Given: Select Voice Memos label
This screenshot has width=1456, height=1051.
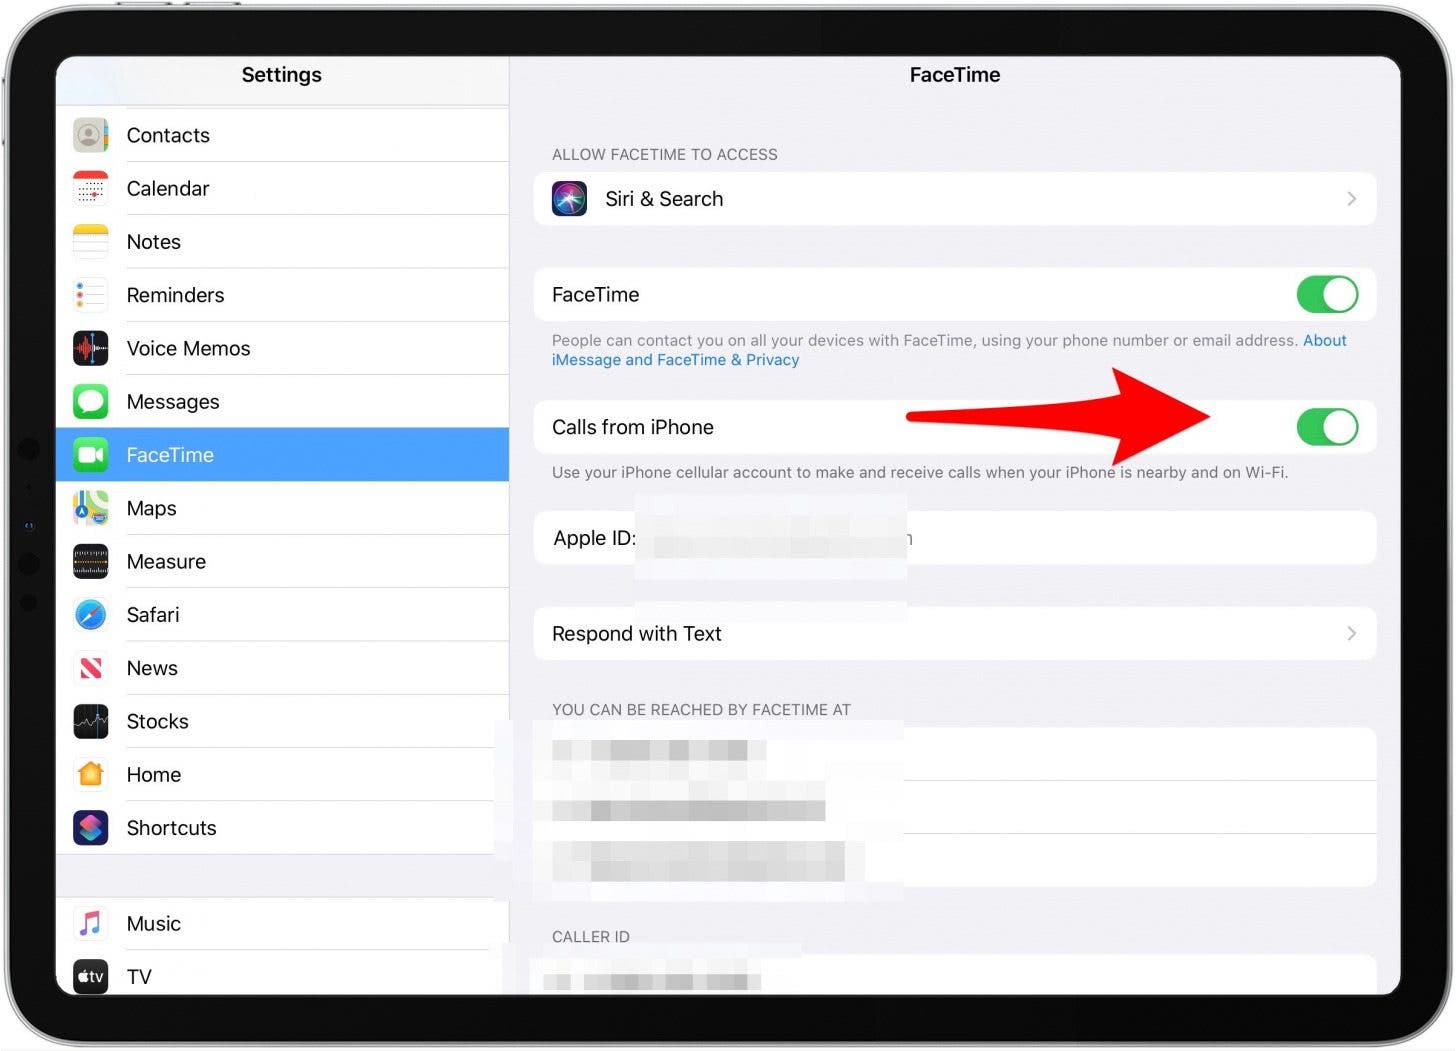Looking at the screenshot, I should tap(188, 348).
